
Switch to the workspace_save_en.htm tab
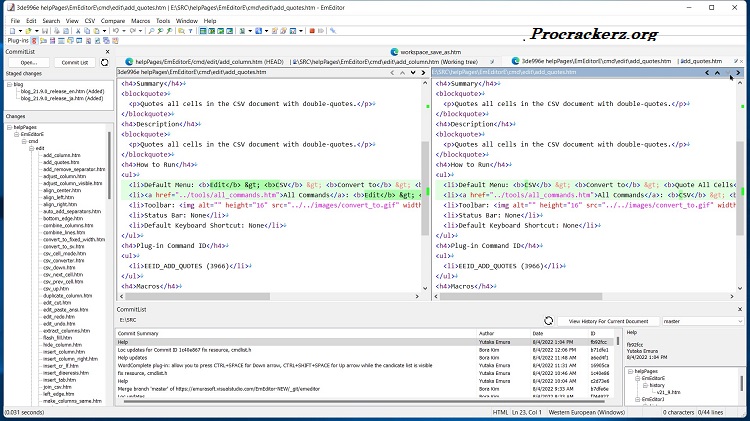[x=429, y=51]
